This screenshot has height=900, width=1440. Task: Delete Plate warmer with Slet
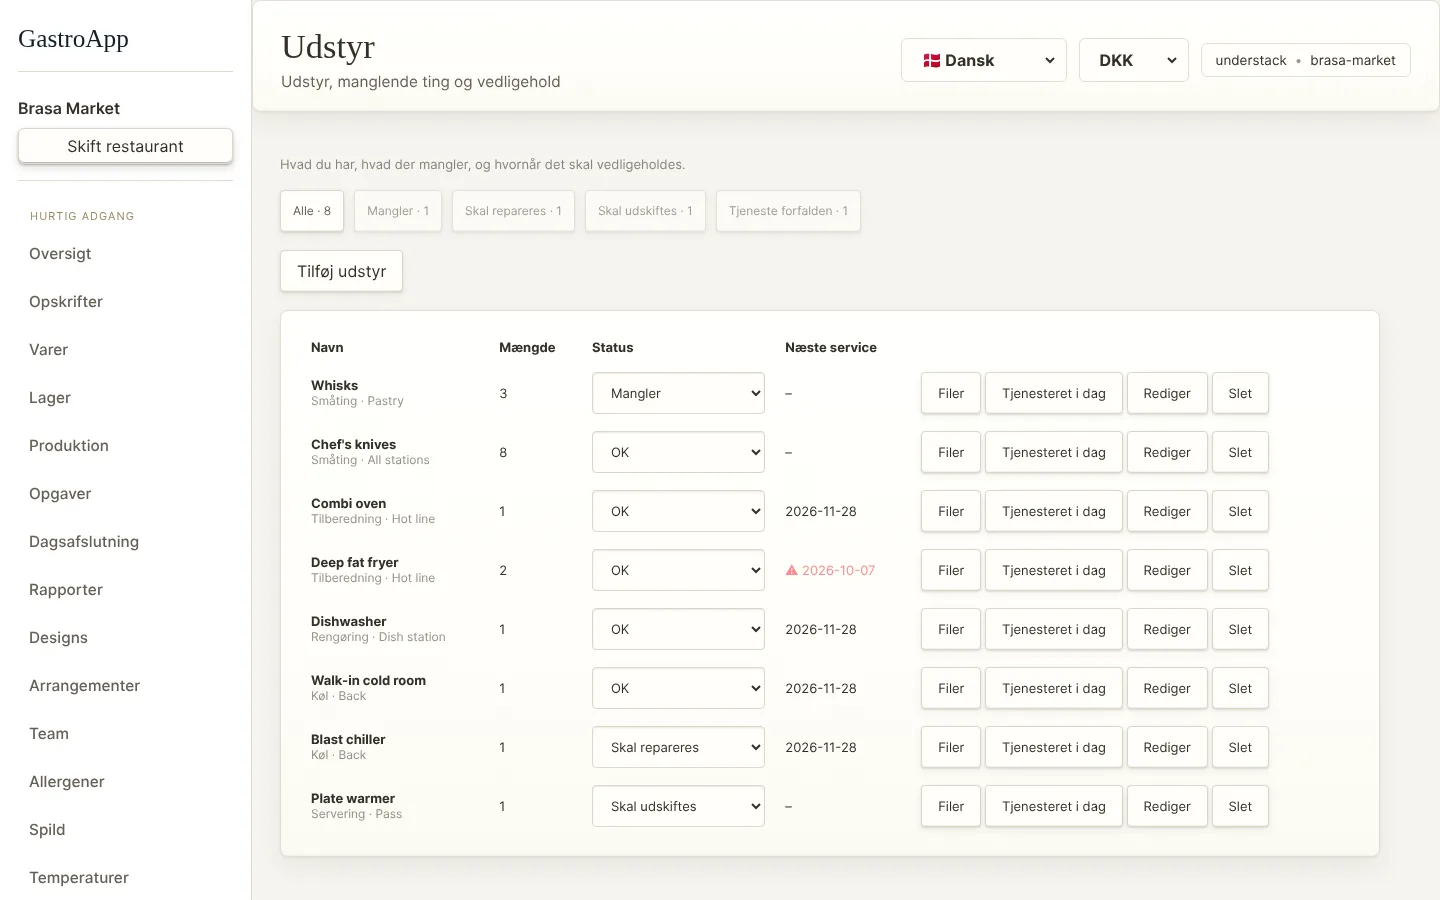coord(1240,806)
